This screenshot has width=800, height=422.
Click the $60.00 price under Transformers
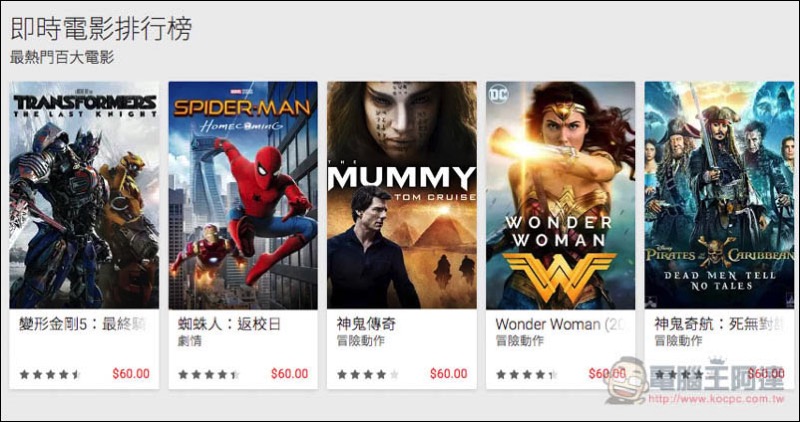(131, 374)
